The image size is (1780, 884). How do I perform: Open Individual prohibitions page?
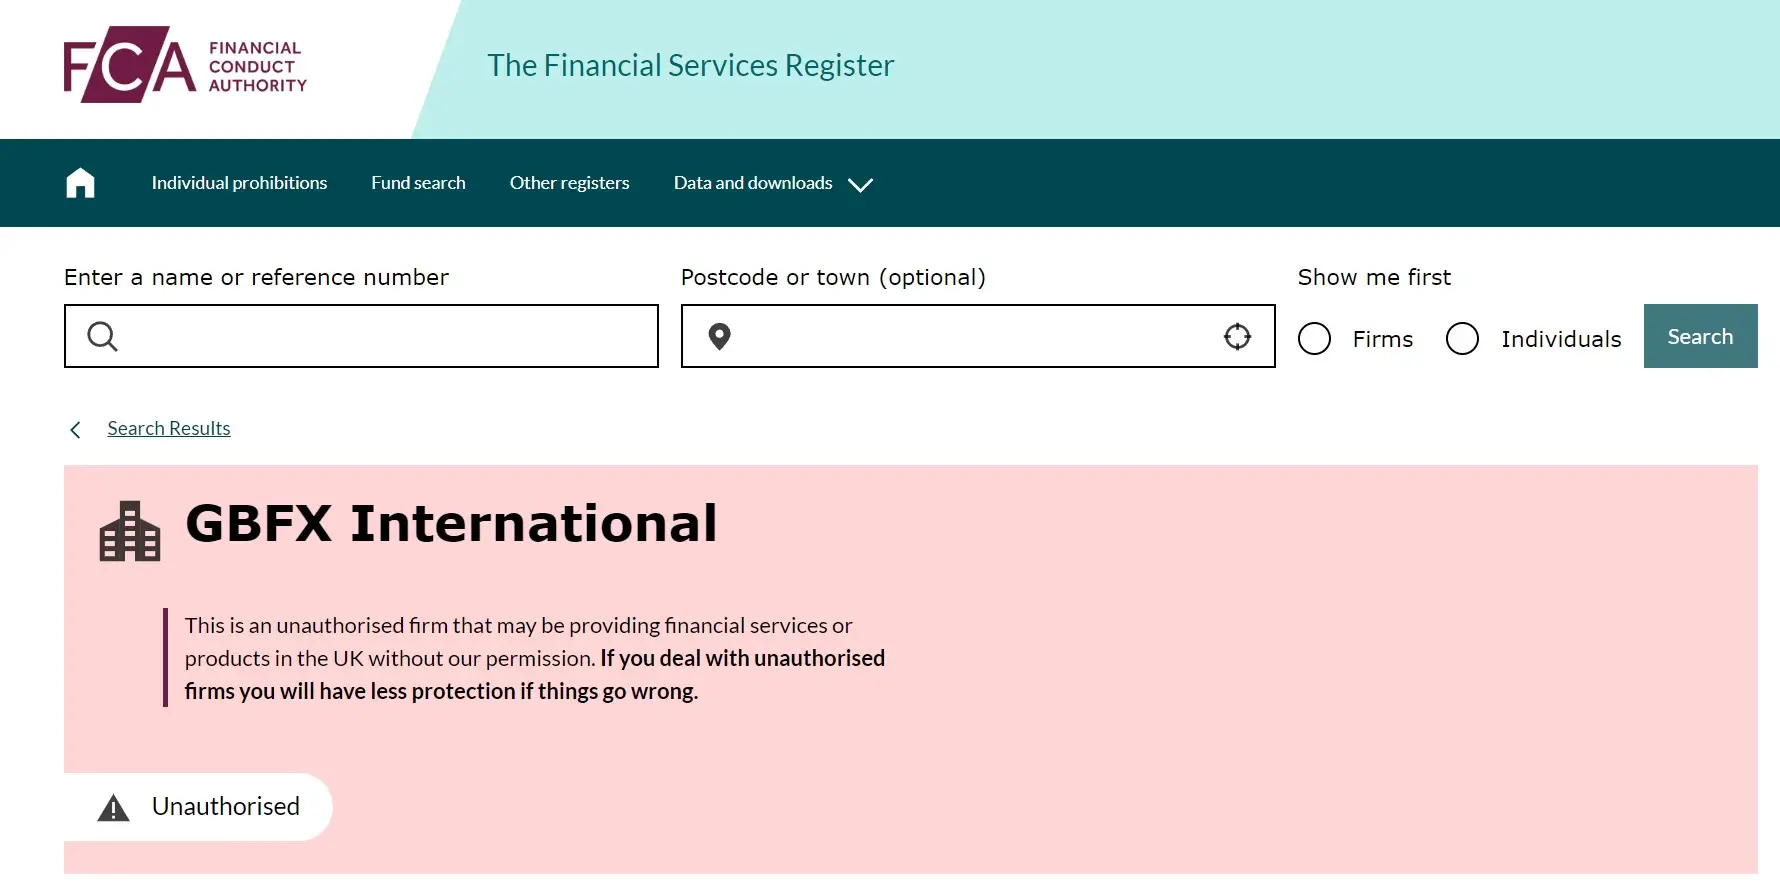coord(239,183)
